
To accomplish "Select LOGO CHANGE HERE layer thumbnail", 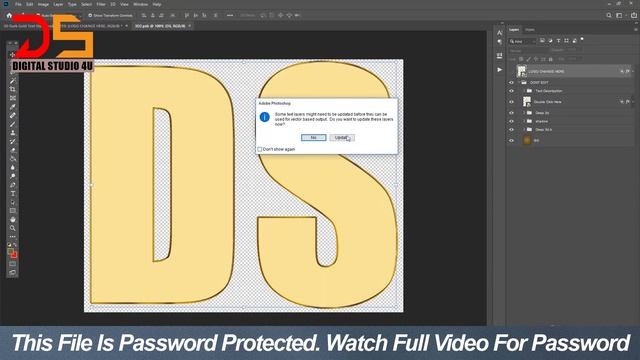I will [x=522, y=71].
